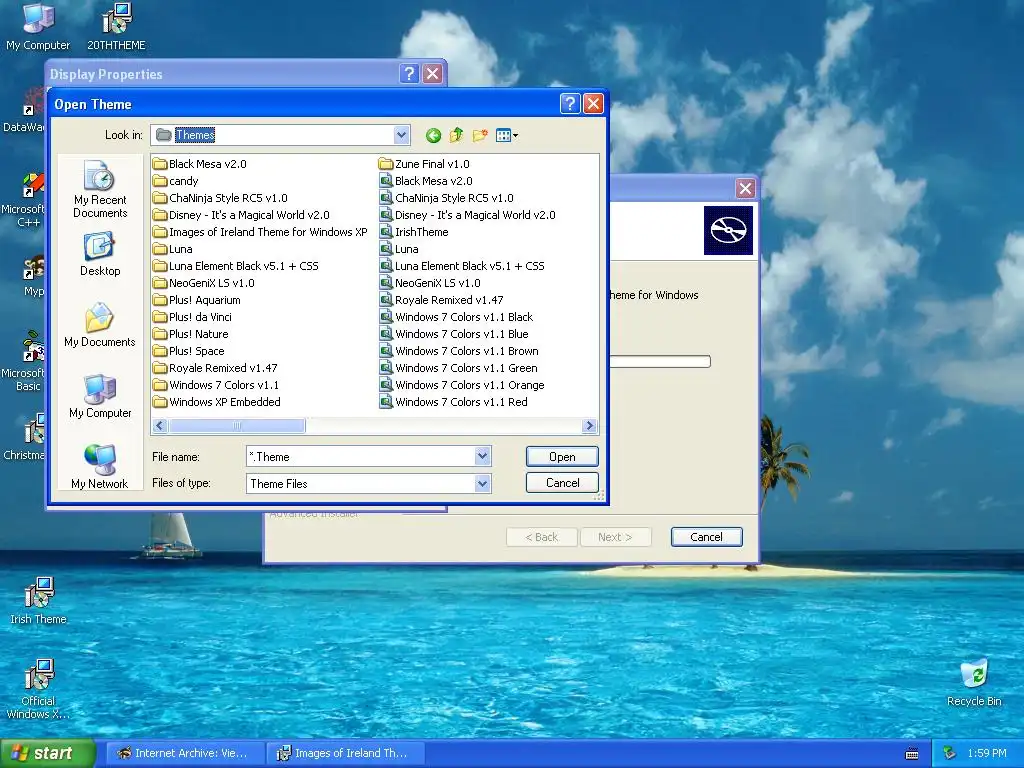Cancel the Open Theme dialog
This screenshot has width=1024, height=768.
(562, 483)
